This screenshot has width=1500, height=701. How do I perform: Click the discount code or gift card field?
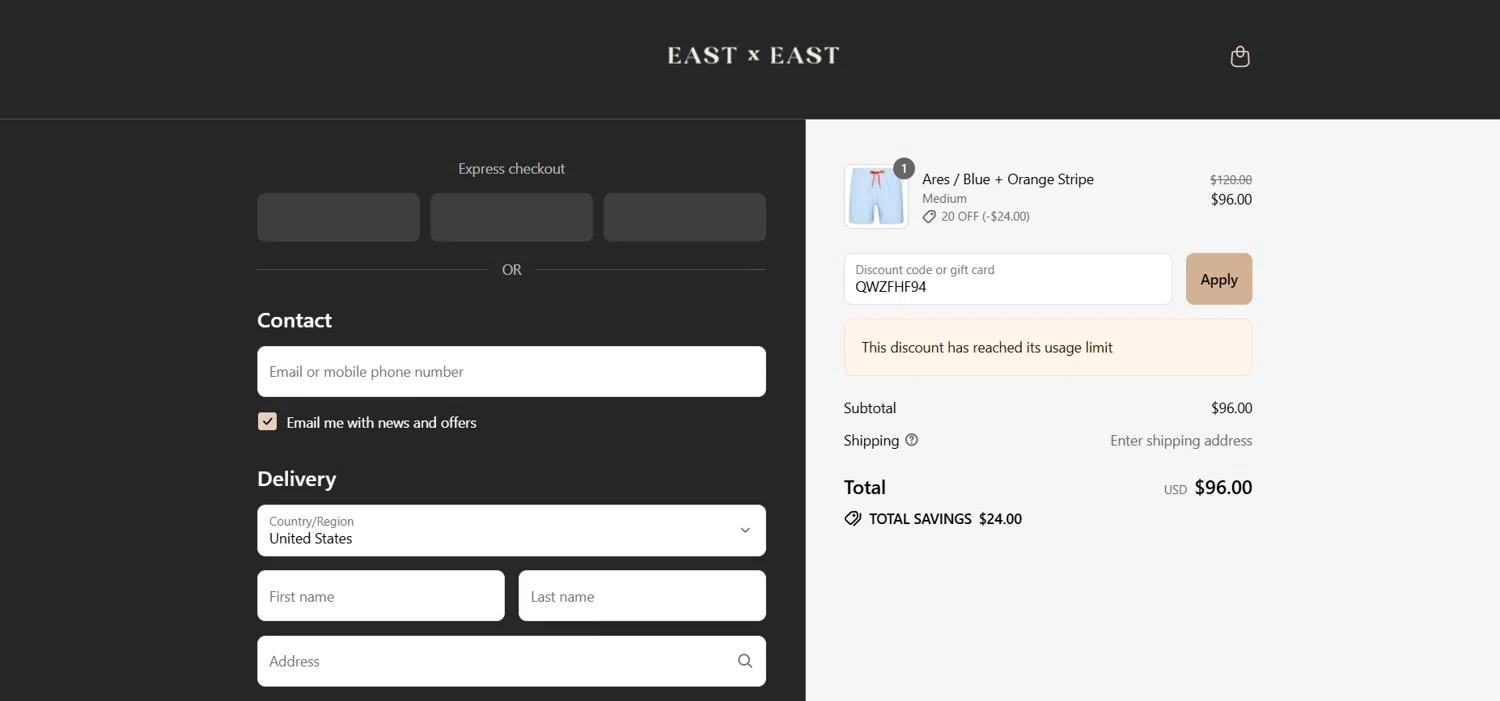click(1008, 279)
